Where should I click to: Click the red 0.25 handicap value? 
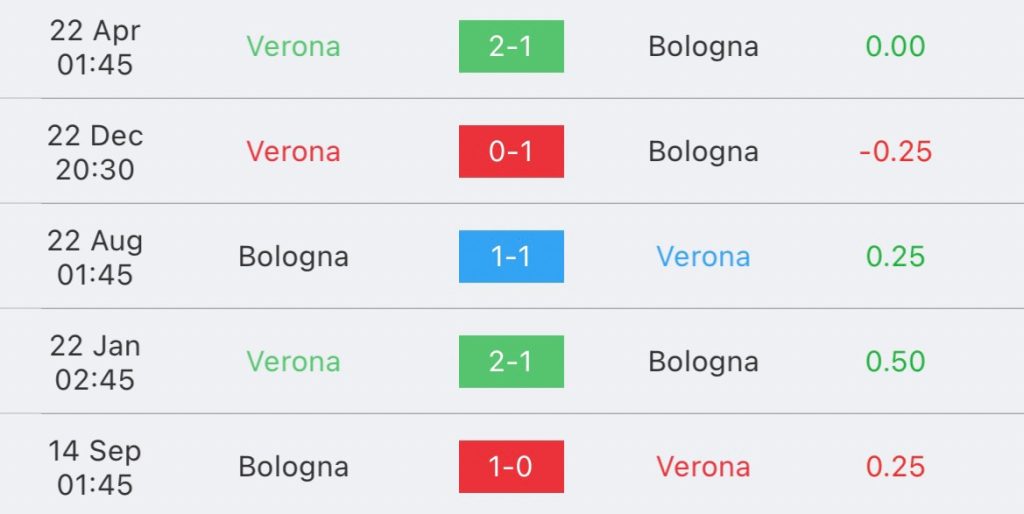pos(895,467)
